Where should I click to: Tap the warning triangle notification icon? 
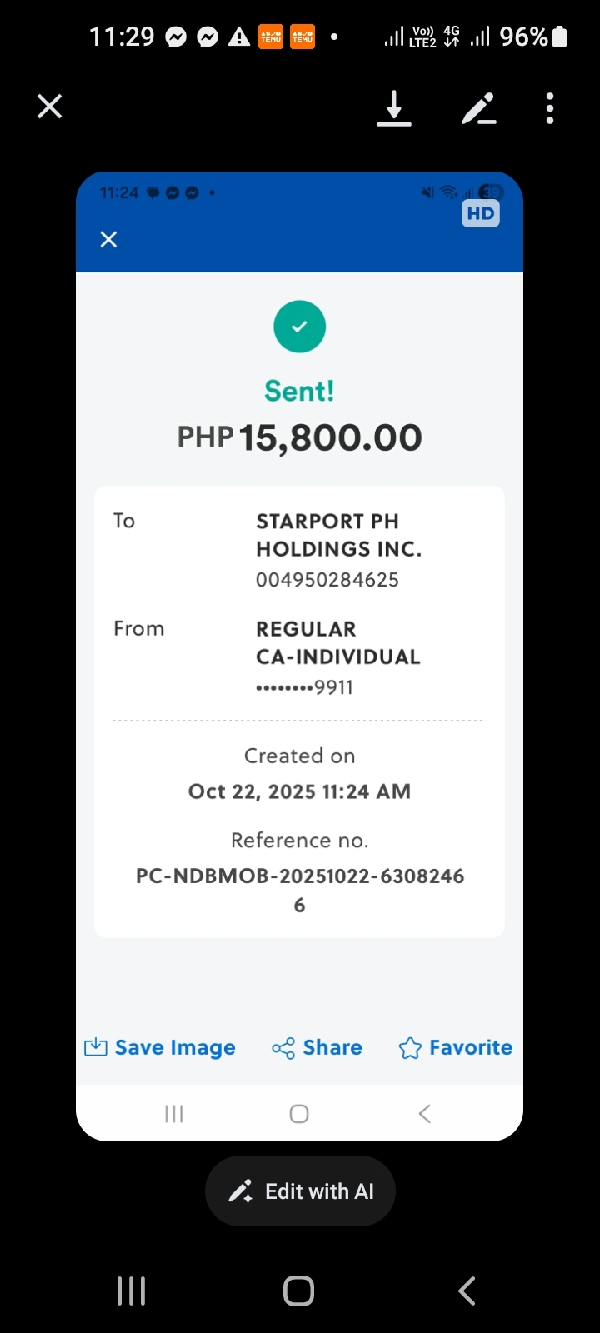coord(239,38)
